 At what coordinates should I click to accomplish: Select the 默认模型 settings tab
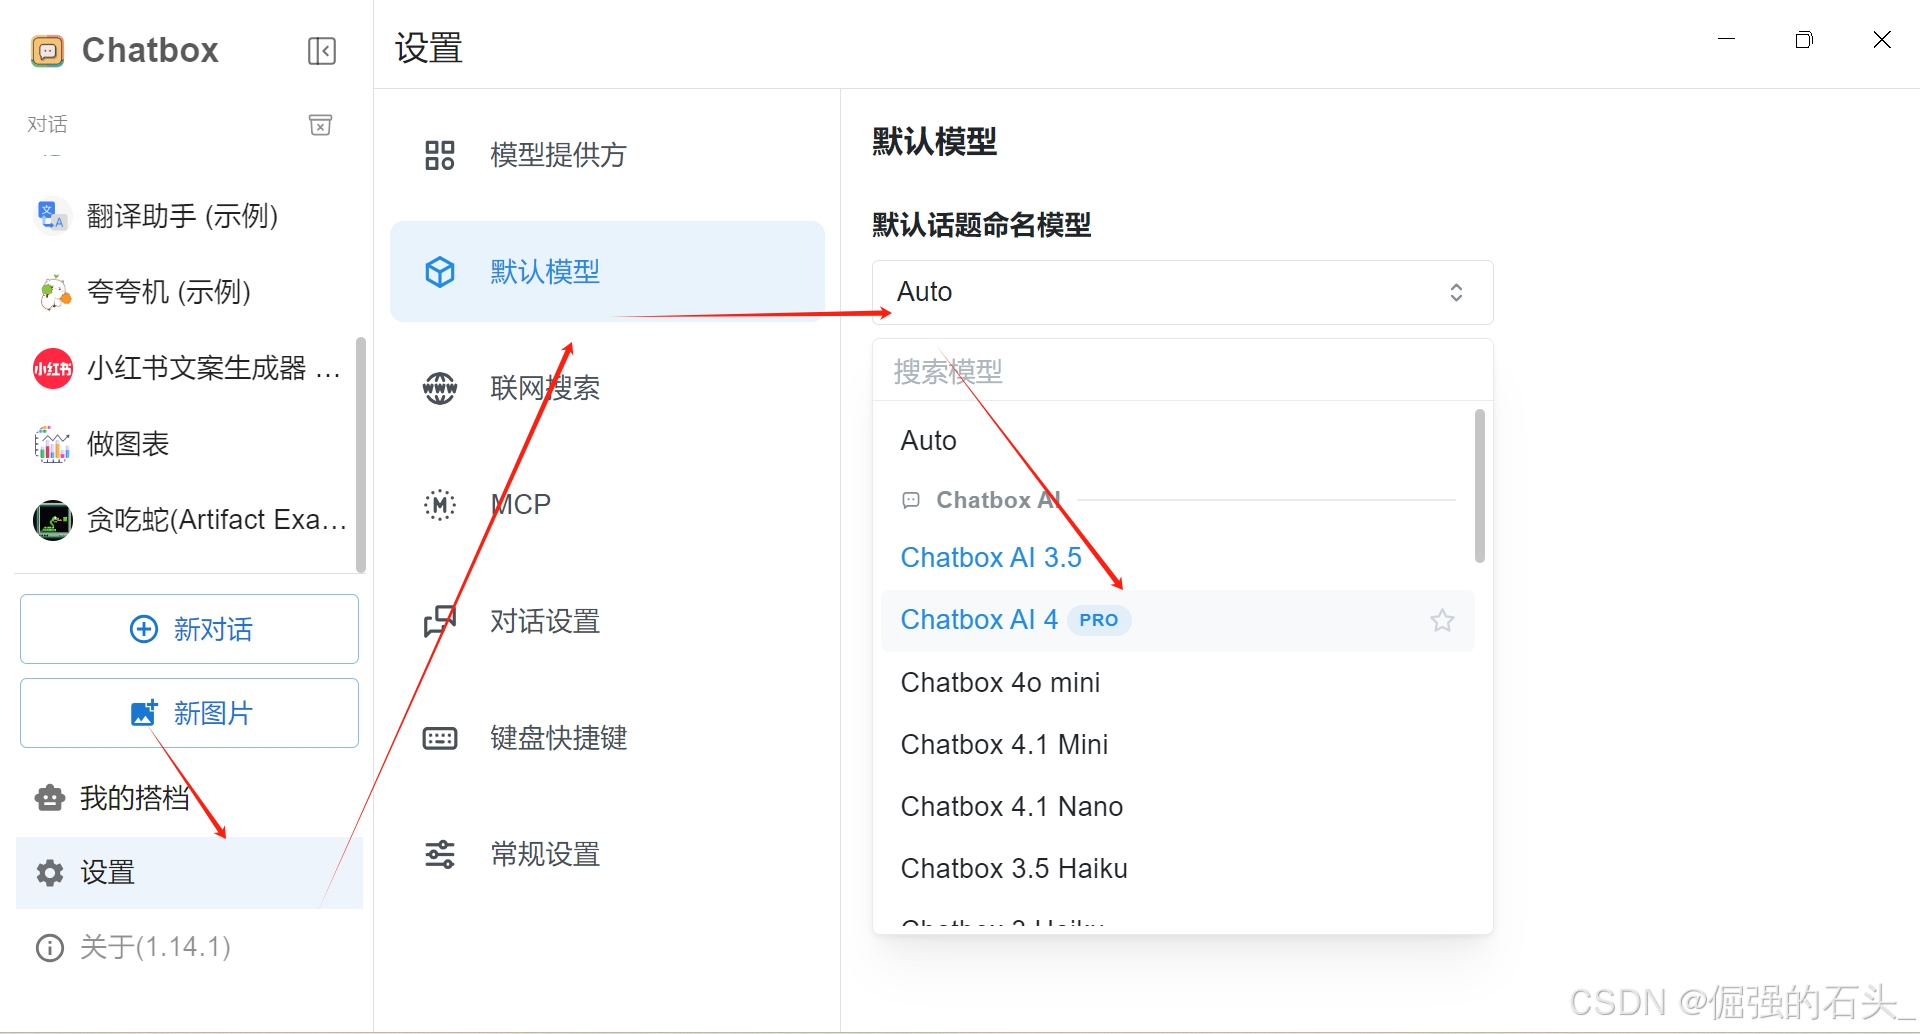(607, 272)
